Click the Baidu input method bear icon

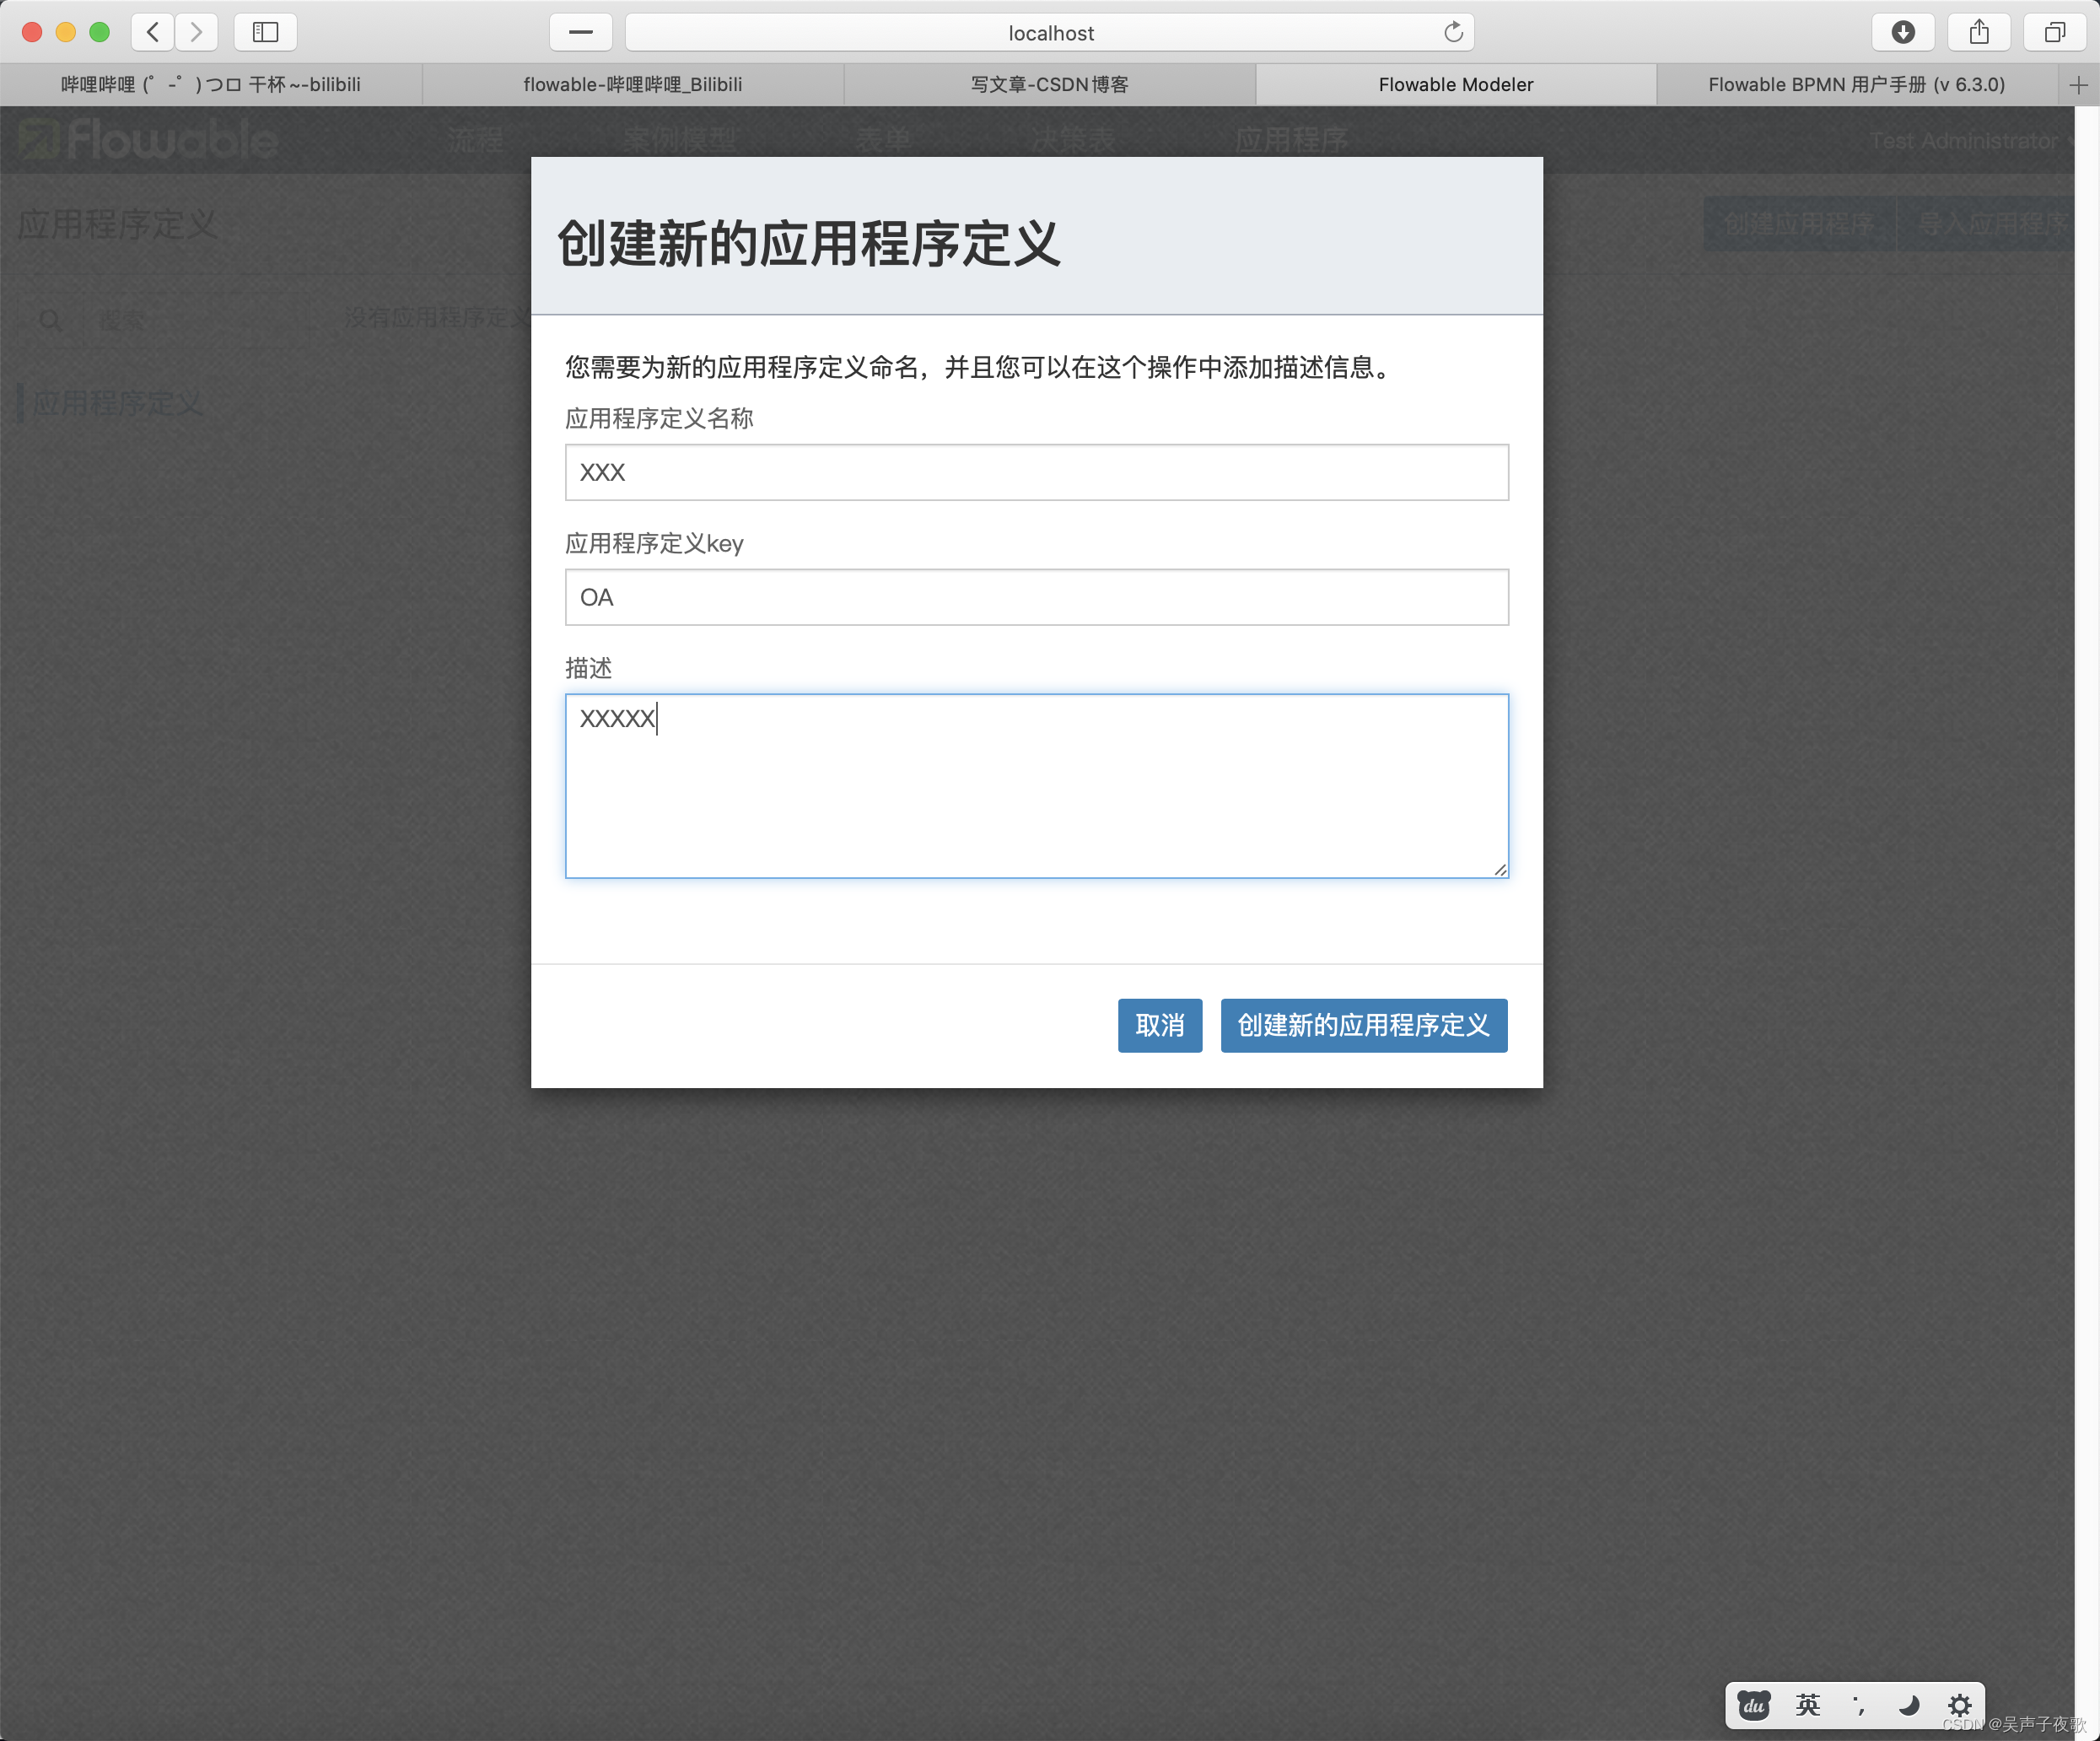(1754, 1705)
